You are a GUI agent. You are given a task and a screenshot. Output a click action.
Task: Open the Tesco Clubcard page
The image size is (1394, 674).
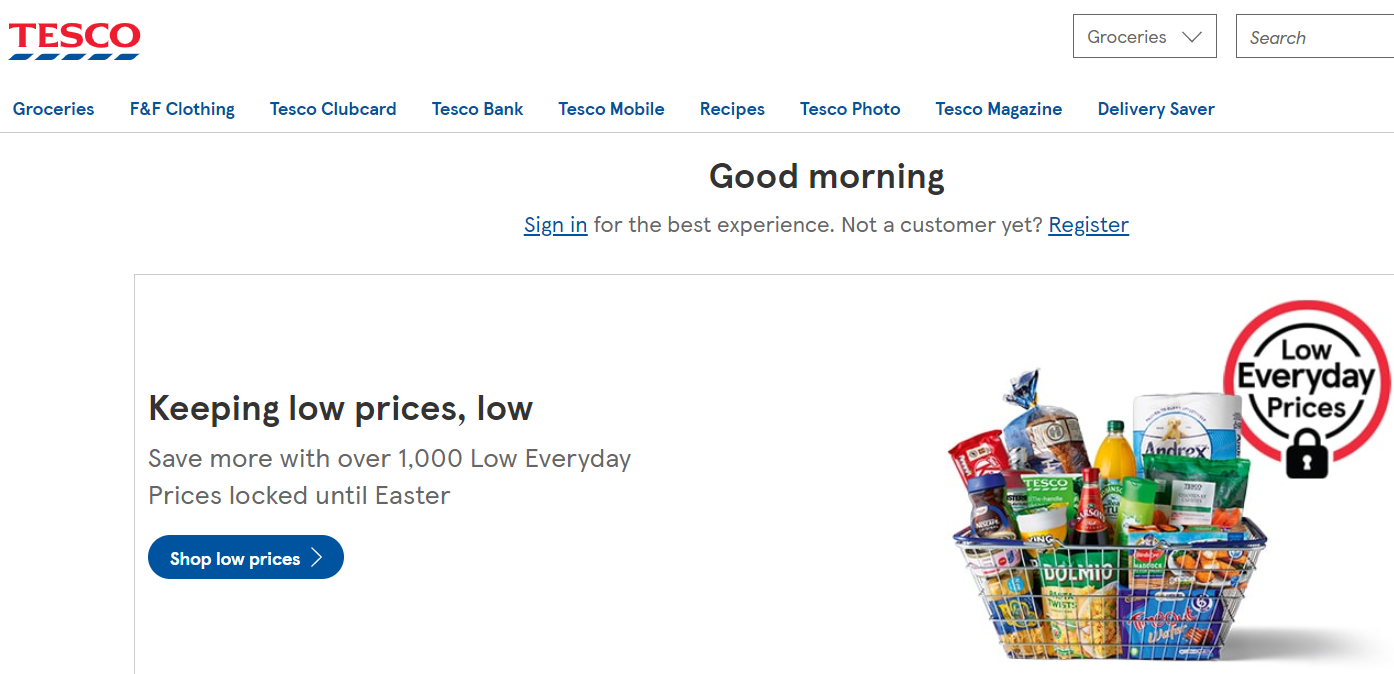333,109
